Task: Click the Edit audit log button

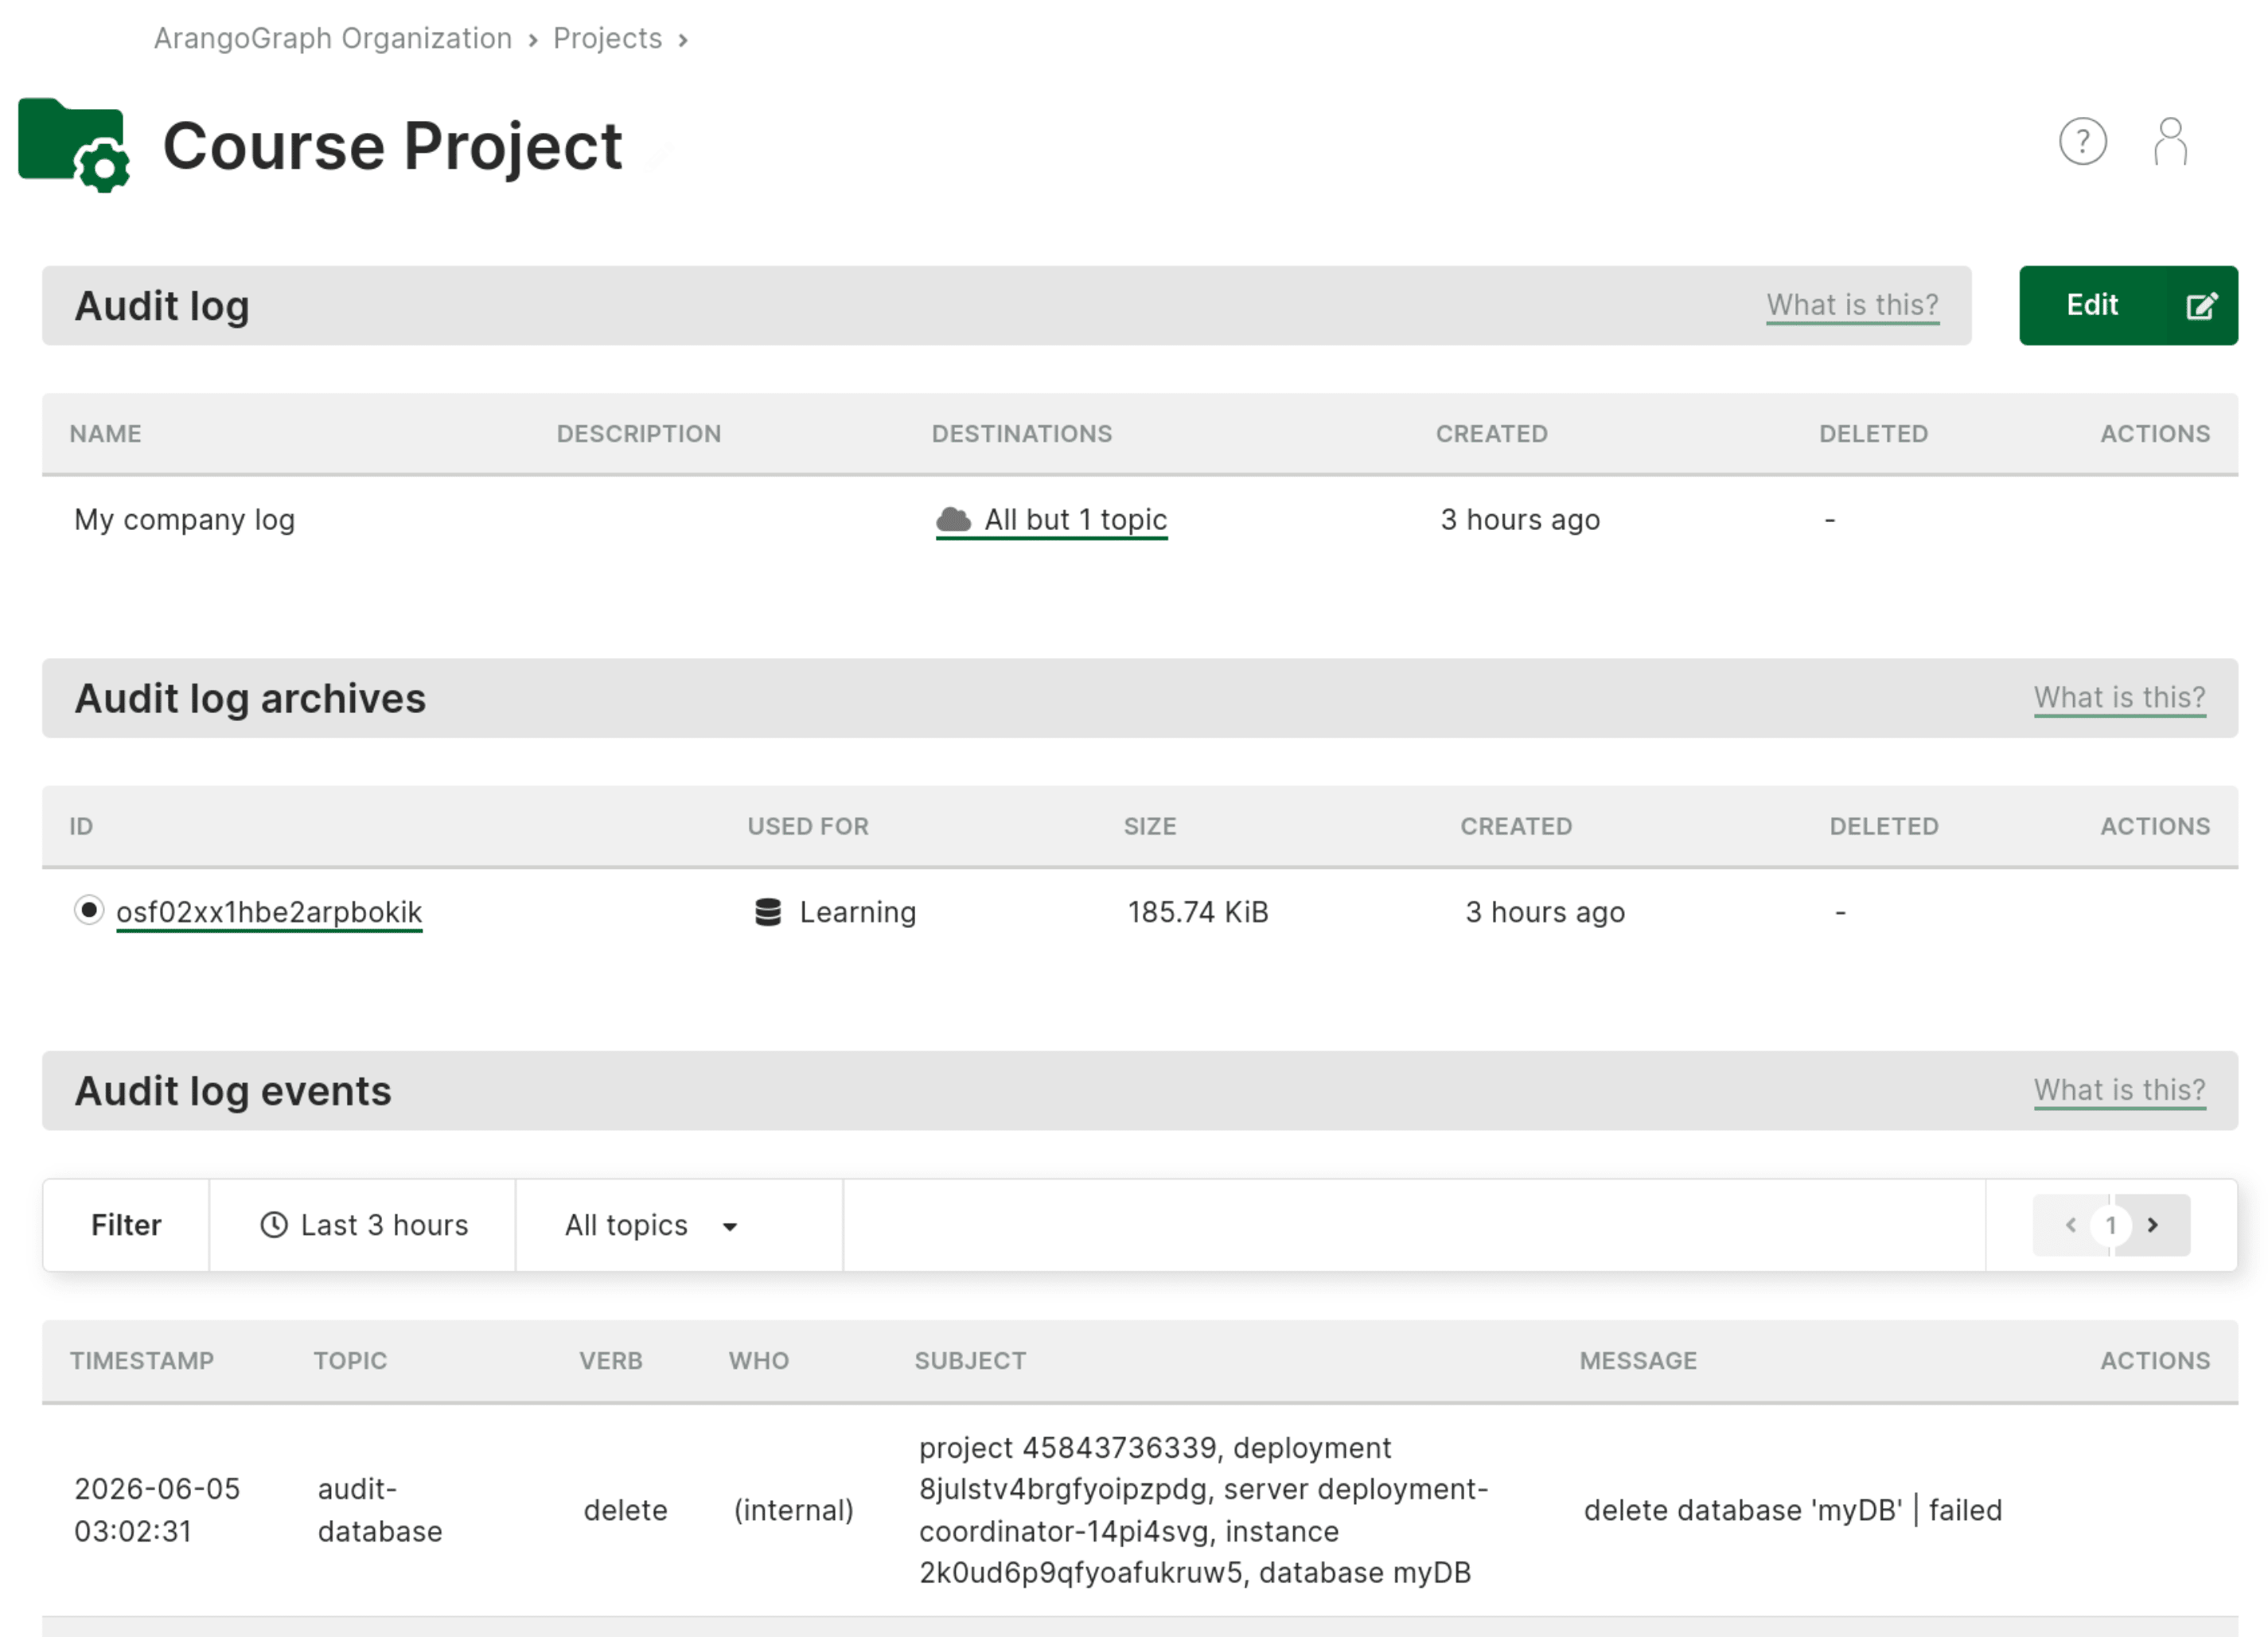Action: (2128, 305)
